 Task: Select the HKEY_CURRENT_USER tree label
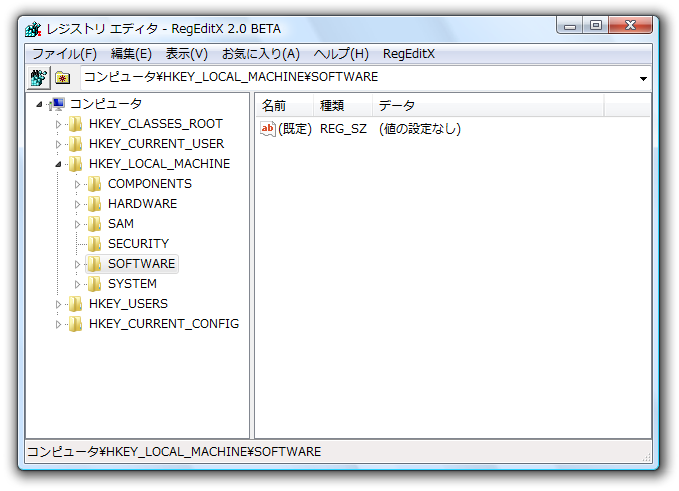[156, 144]
